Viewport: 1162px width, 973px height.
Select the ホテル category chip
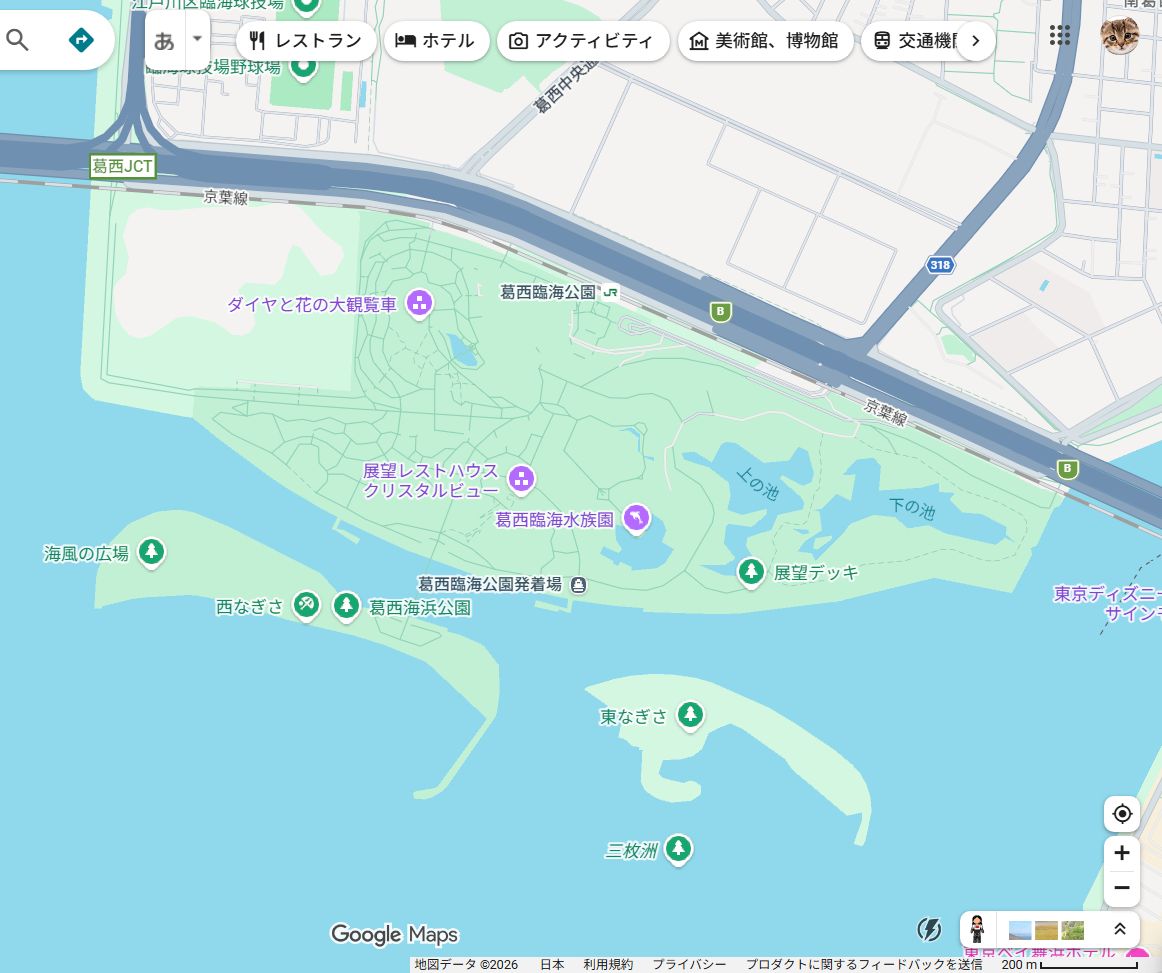point(436,41)
